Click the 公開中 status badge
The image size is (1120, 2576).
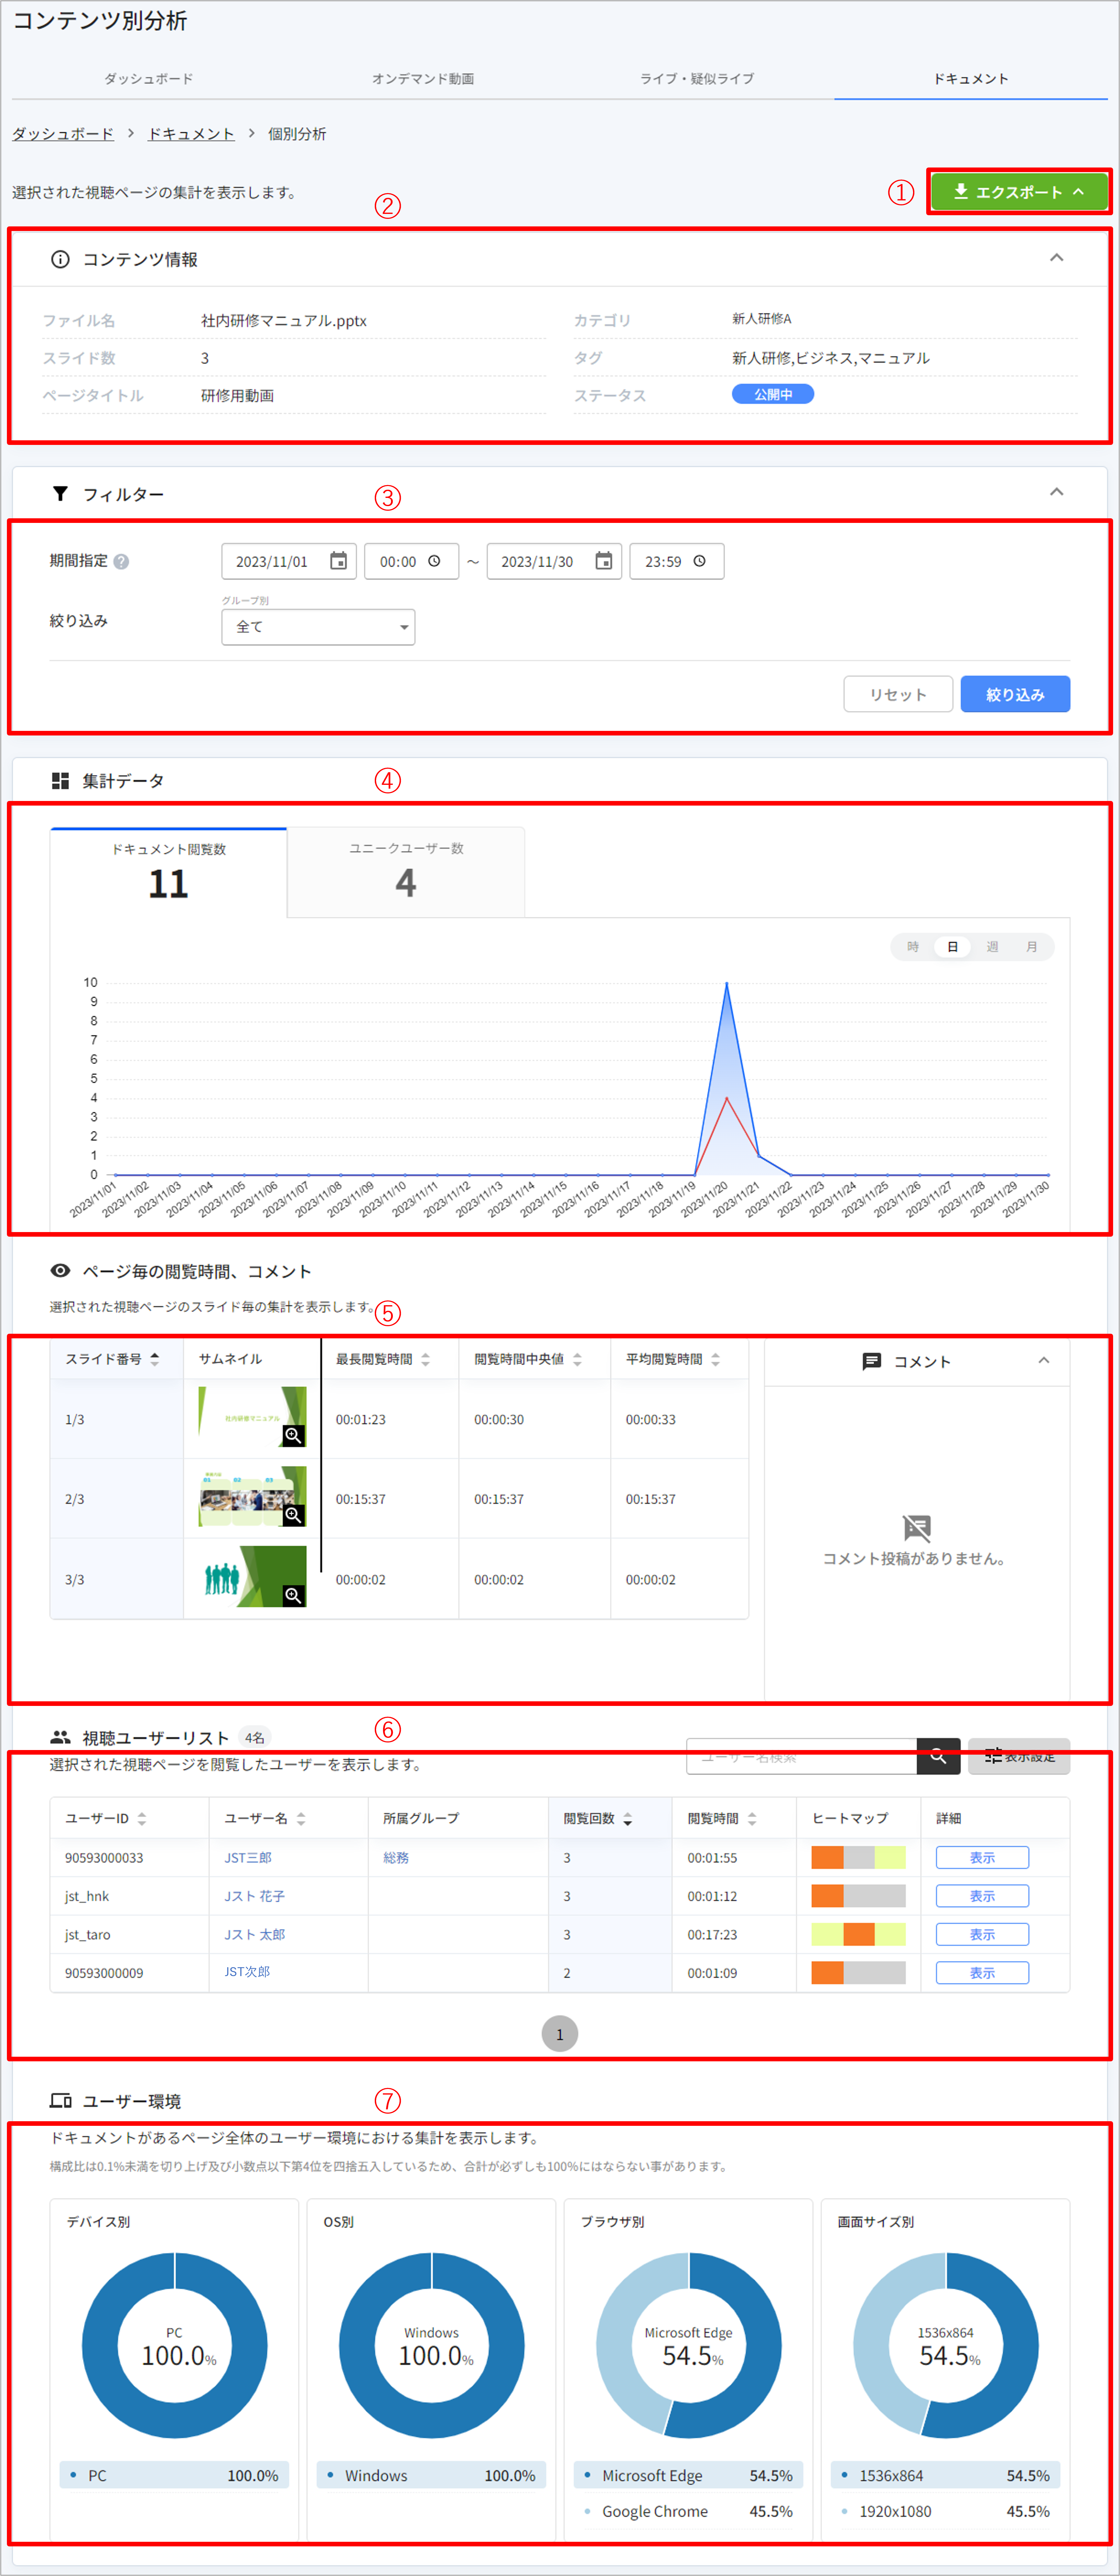tap(773, 394)
